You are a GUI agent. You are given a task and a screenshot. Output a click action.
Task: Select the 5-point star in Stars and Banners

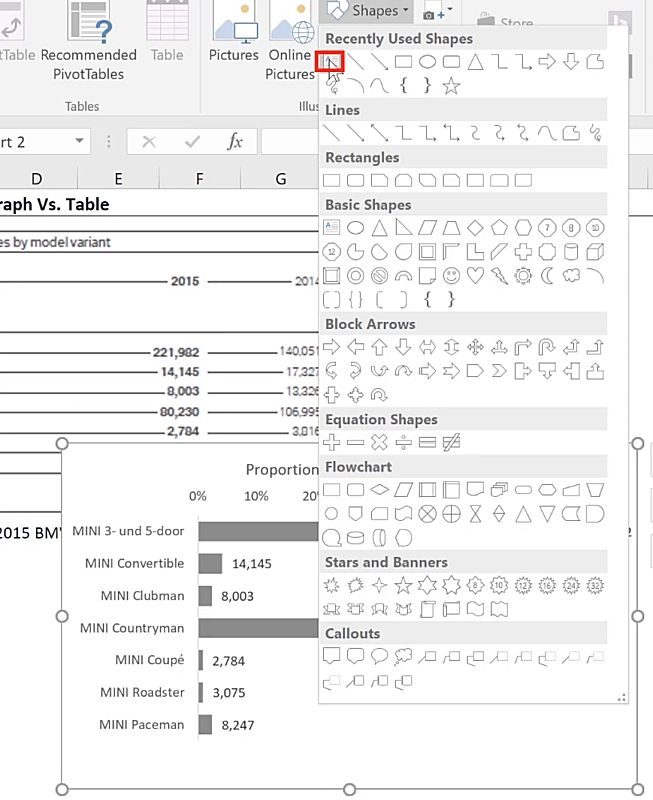pos(403,585)
